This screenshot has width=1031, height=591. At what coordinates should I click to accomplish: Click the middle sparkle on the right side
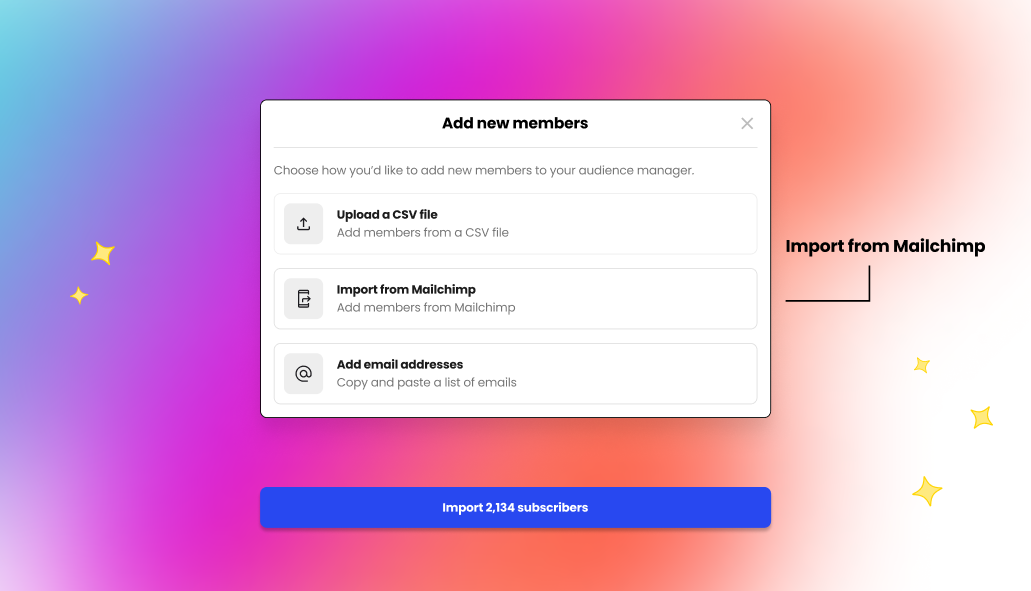coord(982,417)
